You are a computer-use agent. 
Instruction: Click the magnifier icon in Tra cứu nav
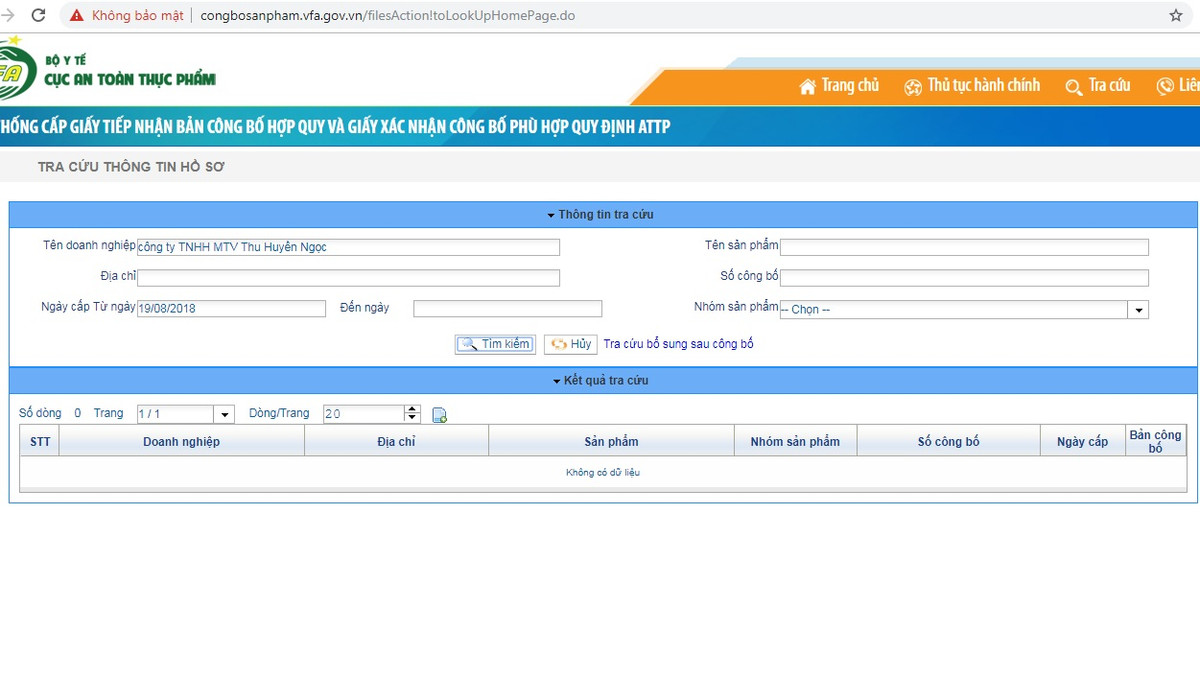pos(1072,86)
